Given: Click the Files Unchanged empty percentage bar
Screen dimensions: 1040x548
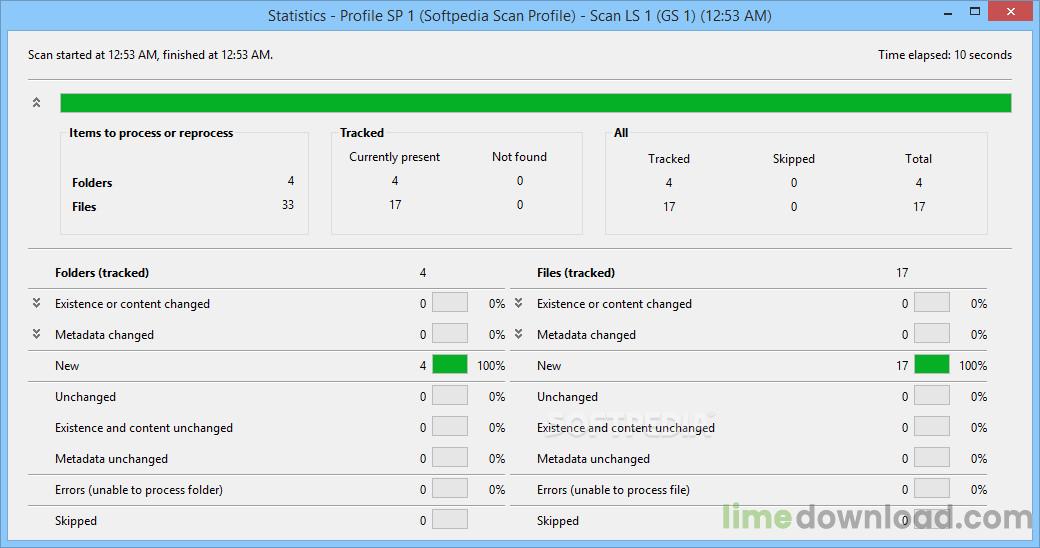Looking at the screenshot, I should pyautogui.click(x=932, y=396).
